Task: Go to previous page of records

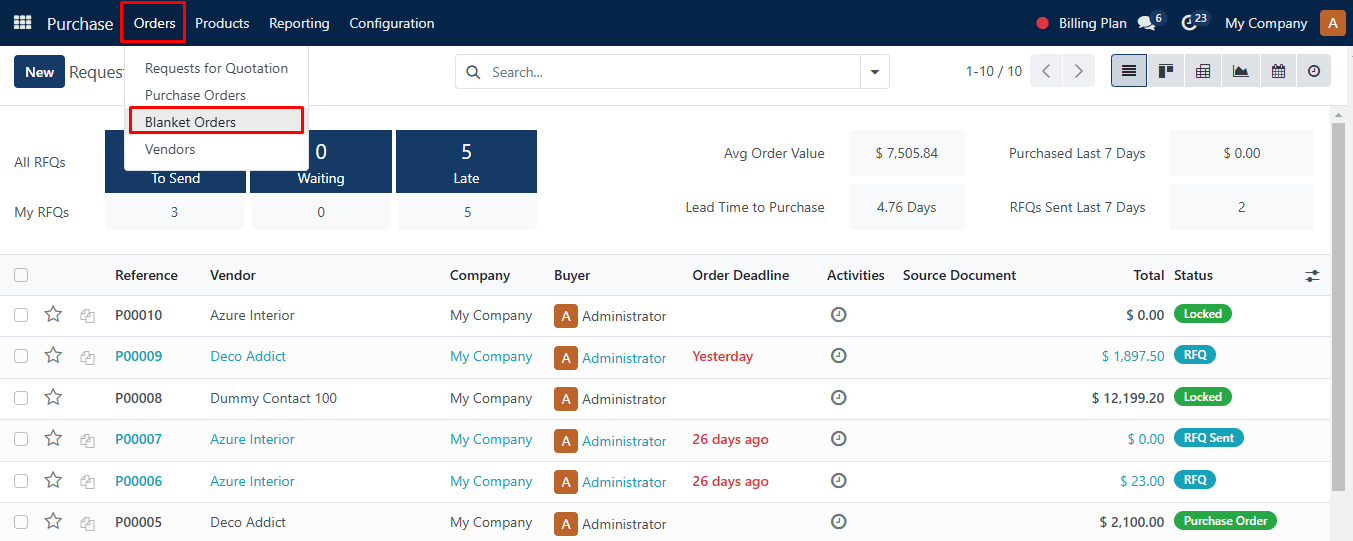Action: coord(1046,71)
